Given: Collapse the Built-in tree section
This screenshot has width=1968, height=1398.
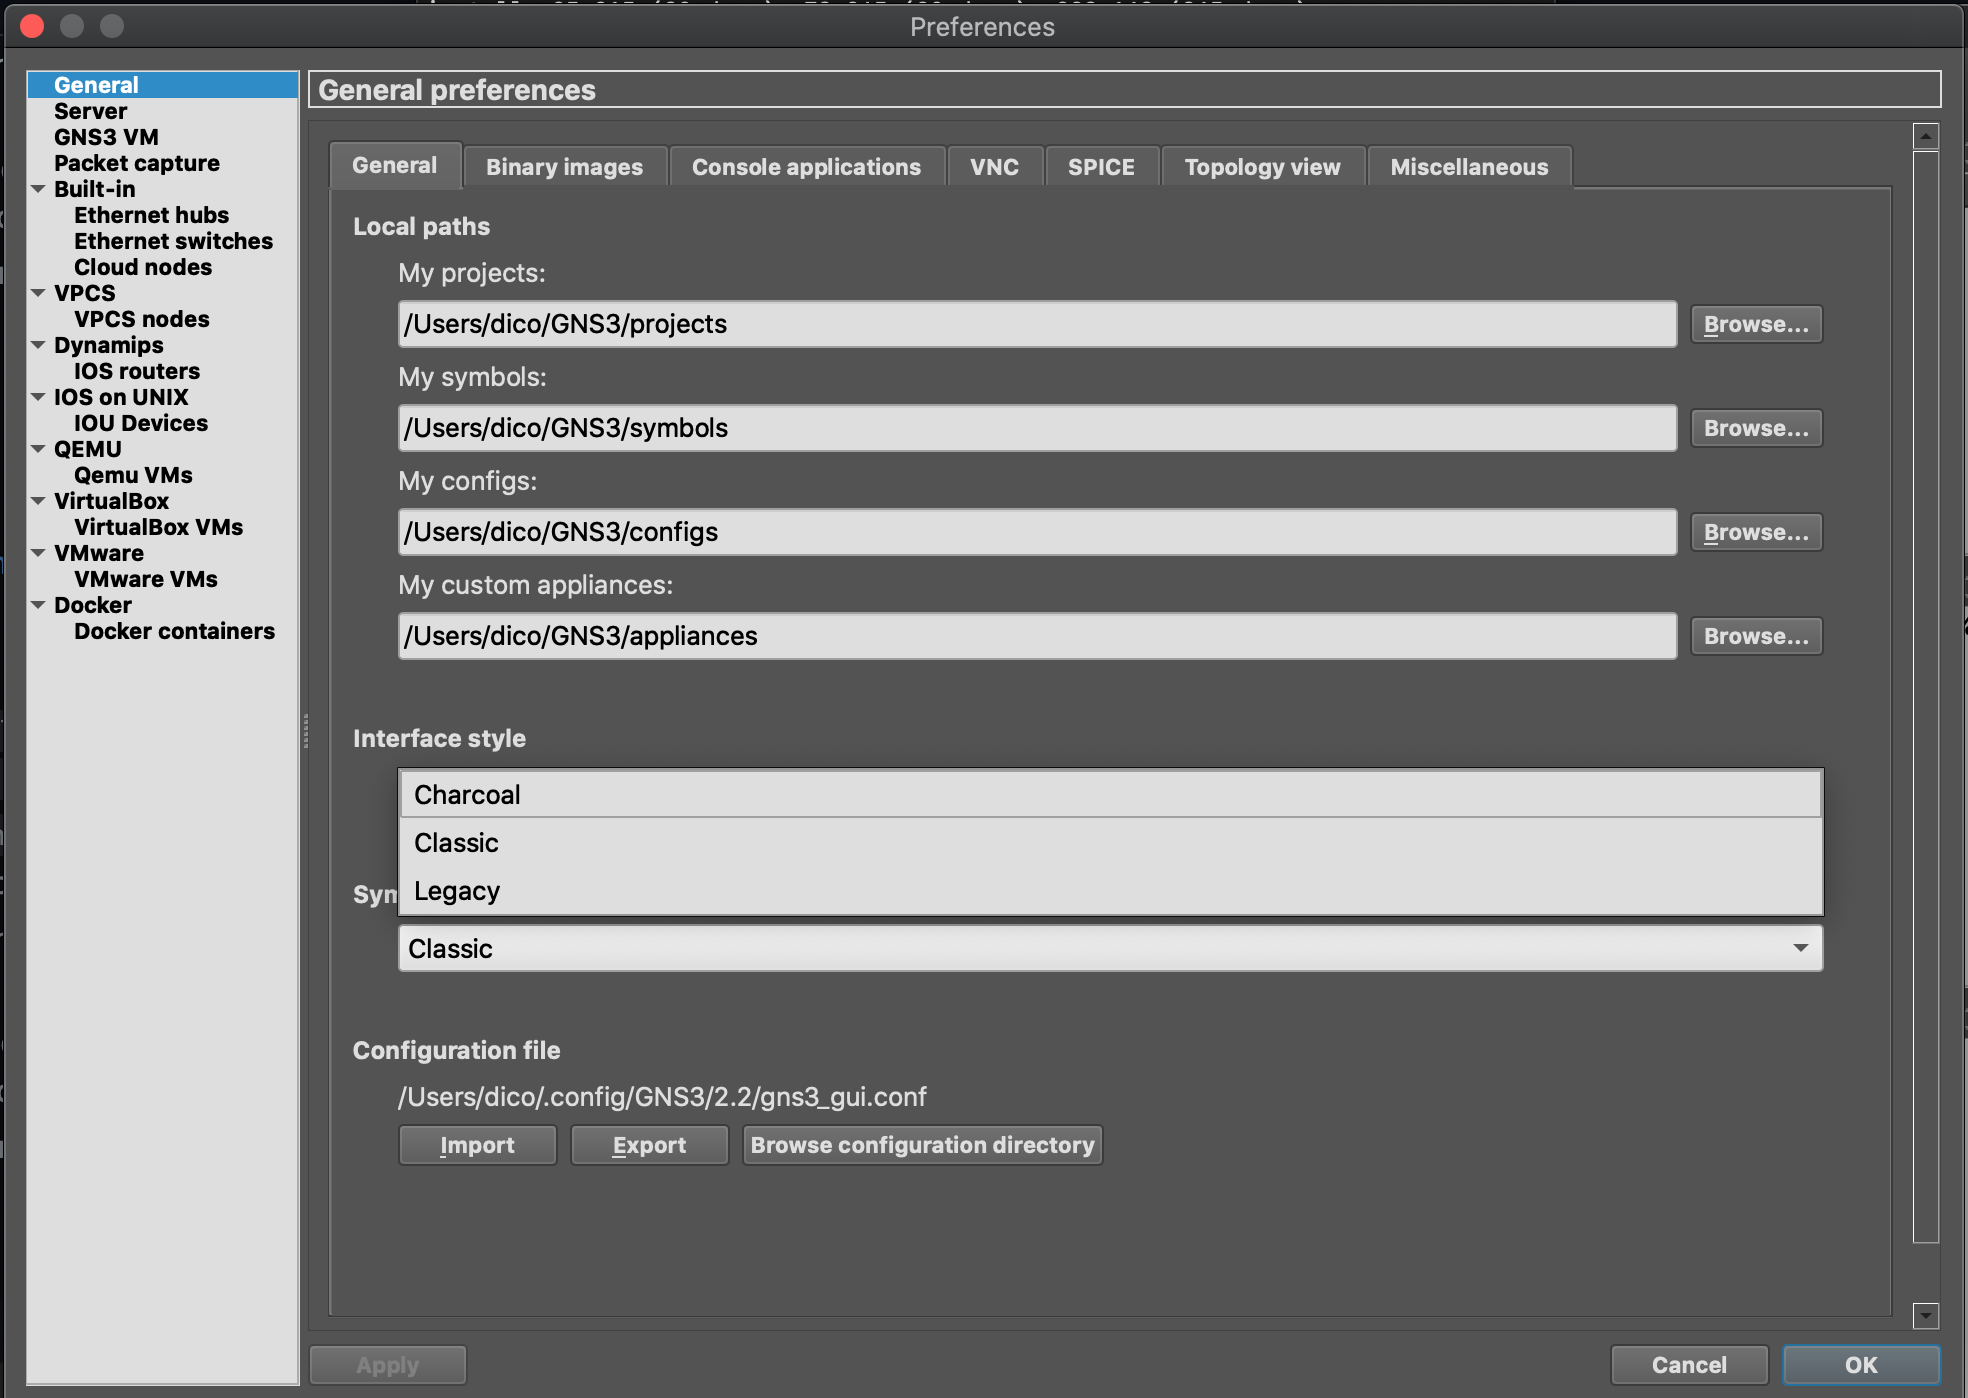Looking at the screenshot, I should (39, 189).
